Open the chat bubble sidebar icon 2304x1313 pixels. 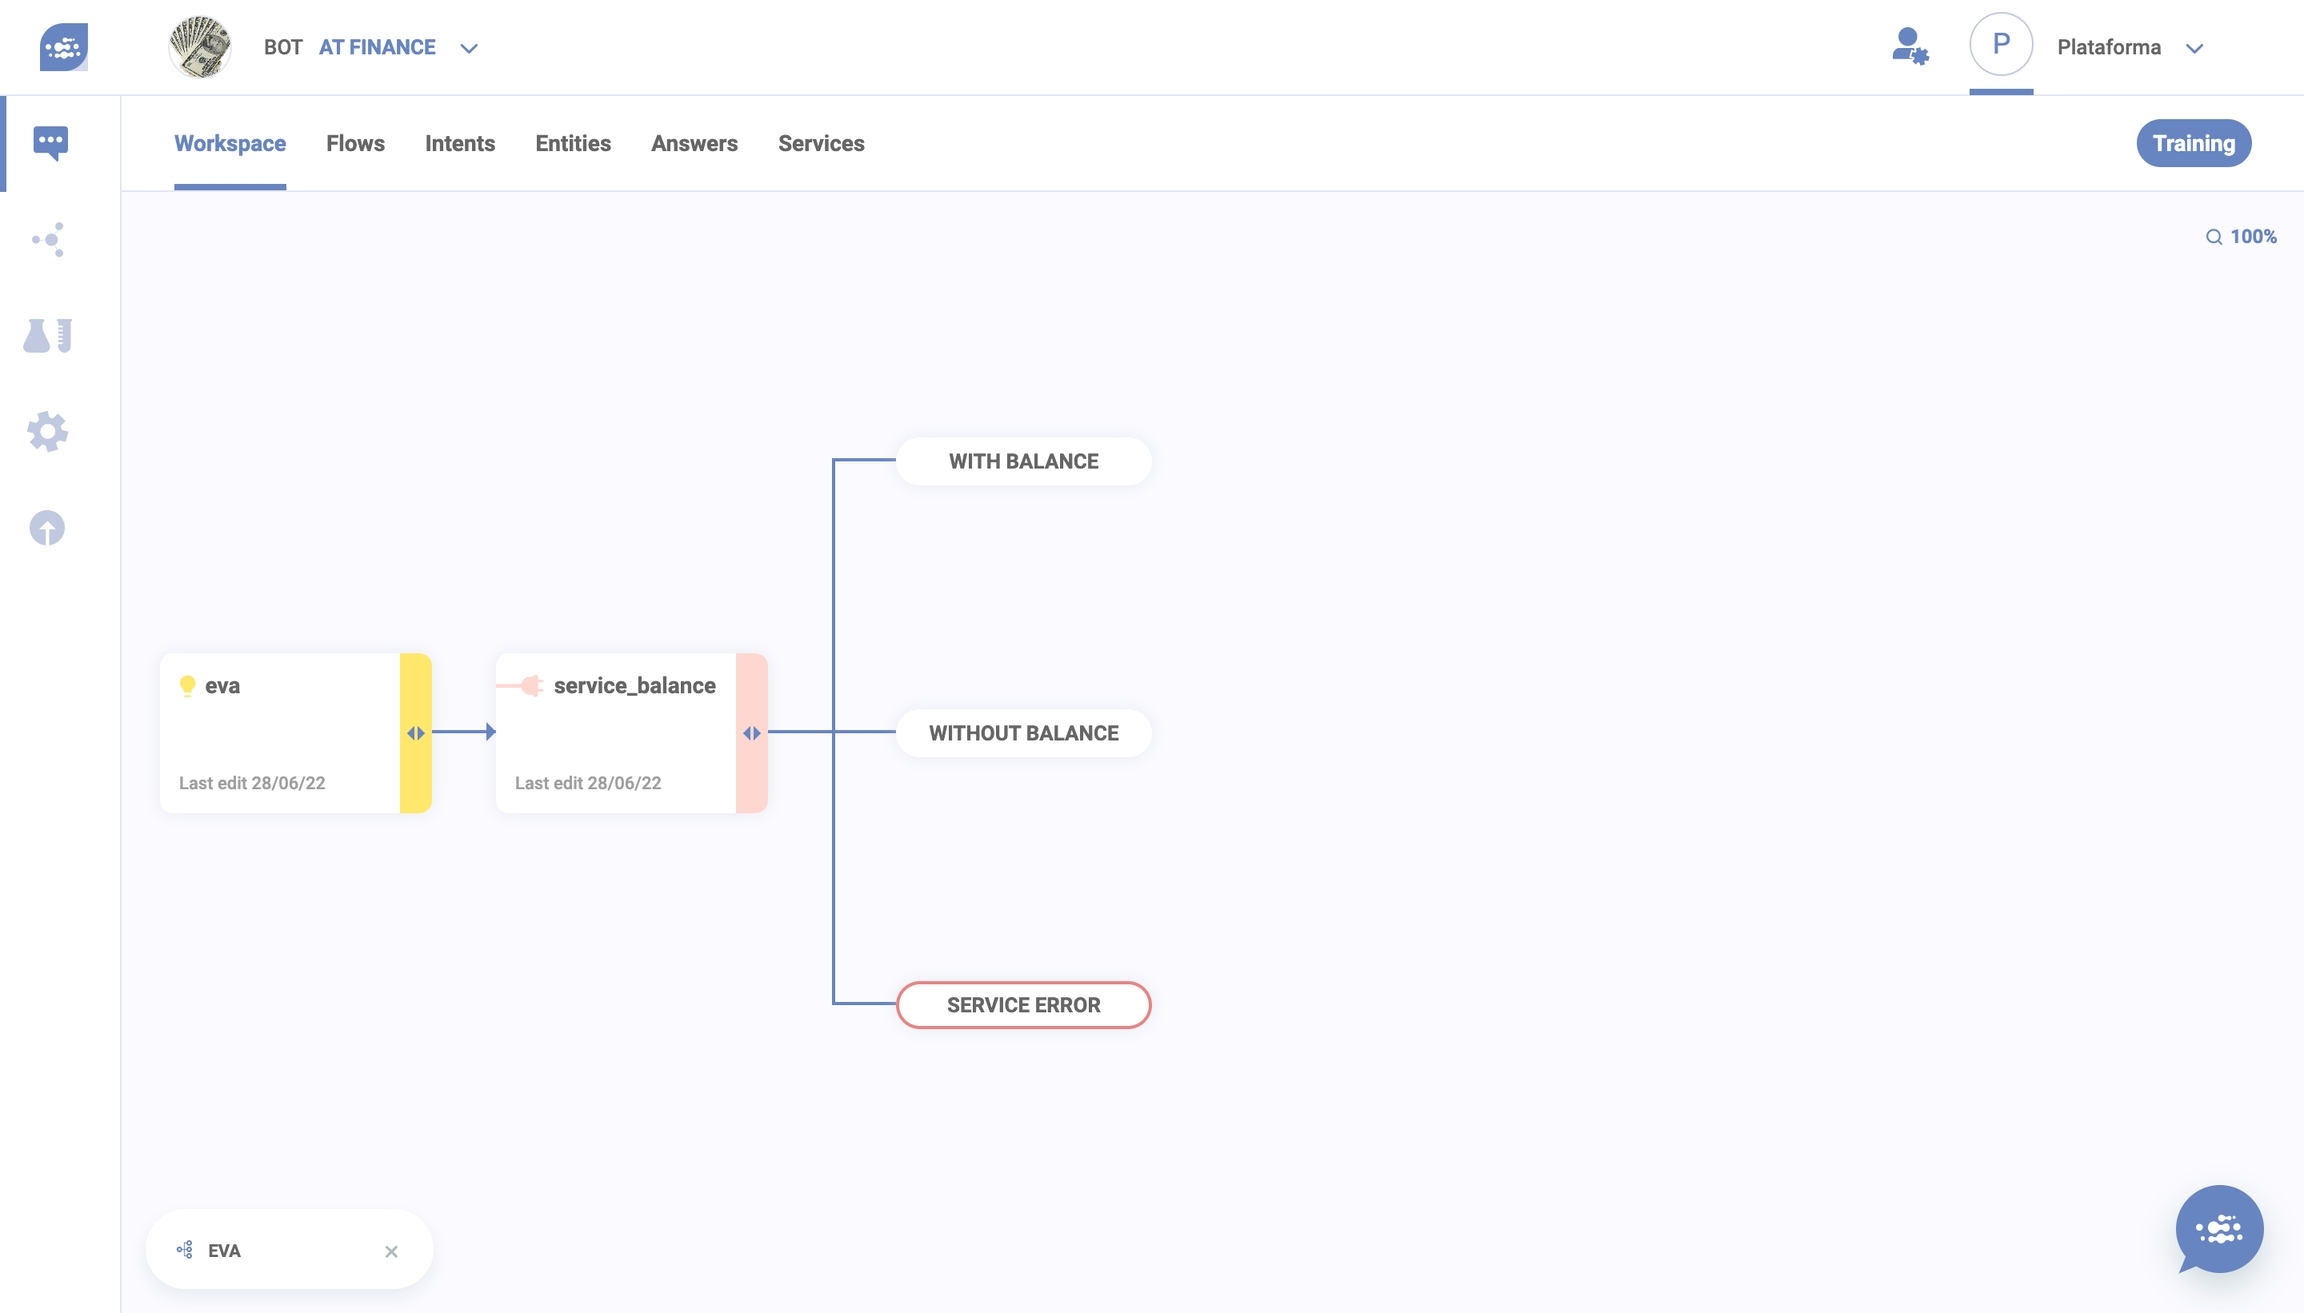(50, 142)
